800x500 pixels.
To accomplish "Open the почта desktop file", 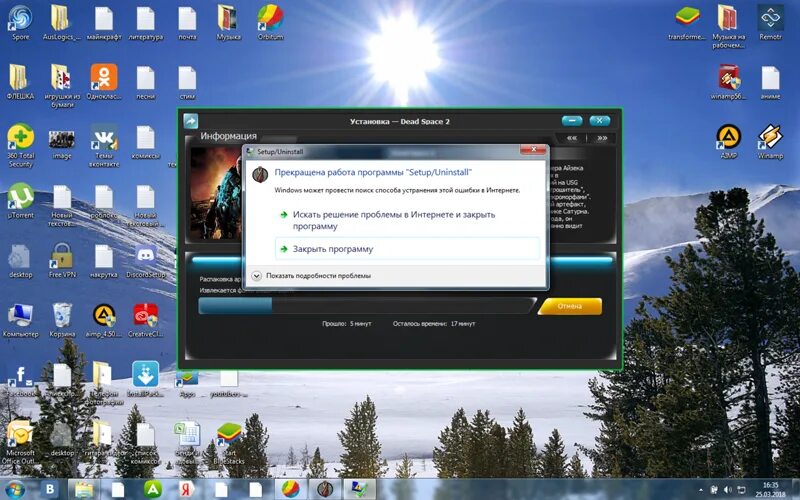I will click(x=187, y=21).
